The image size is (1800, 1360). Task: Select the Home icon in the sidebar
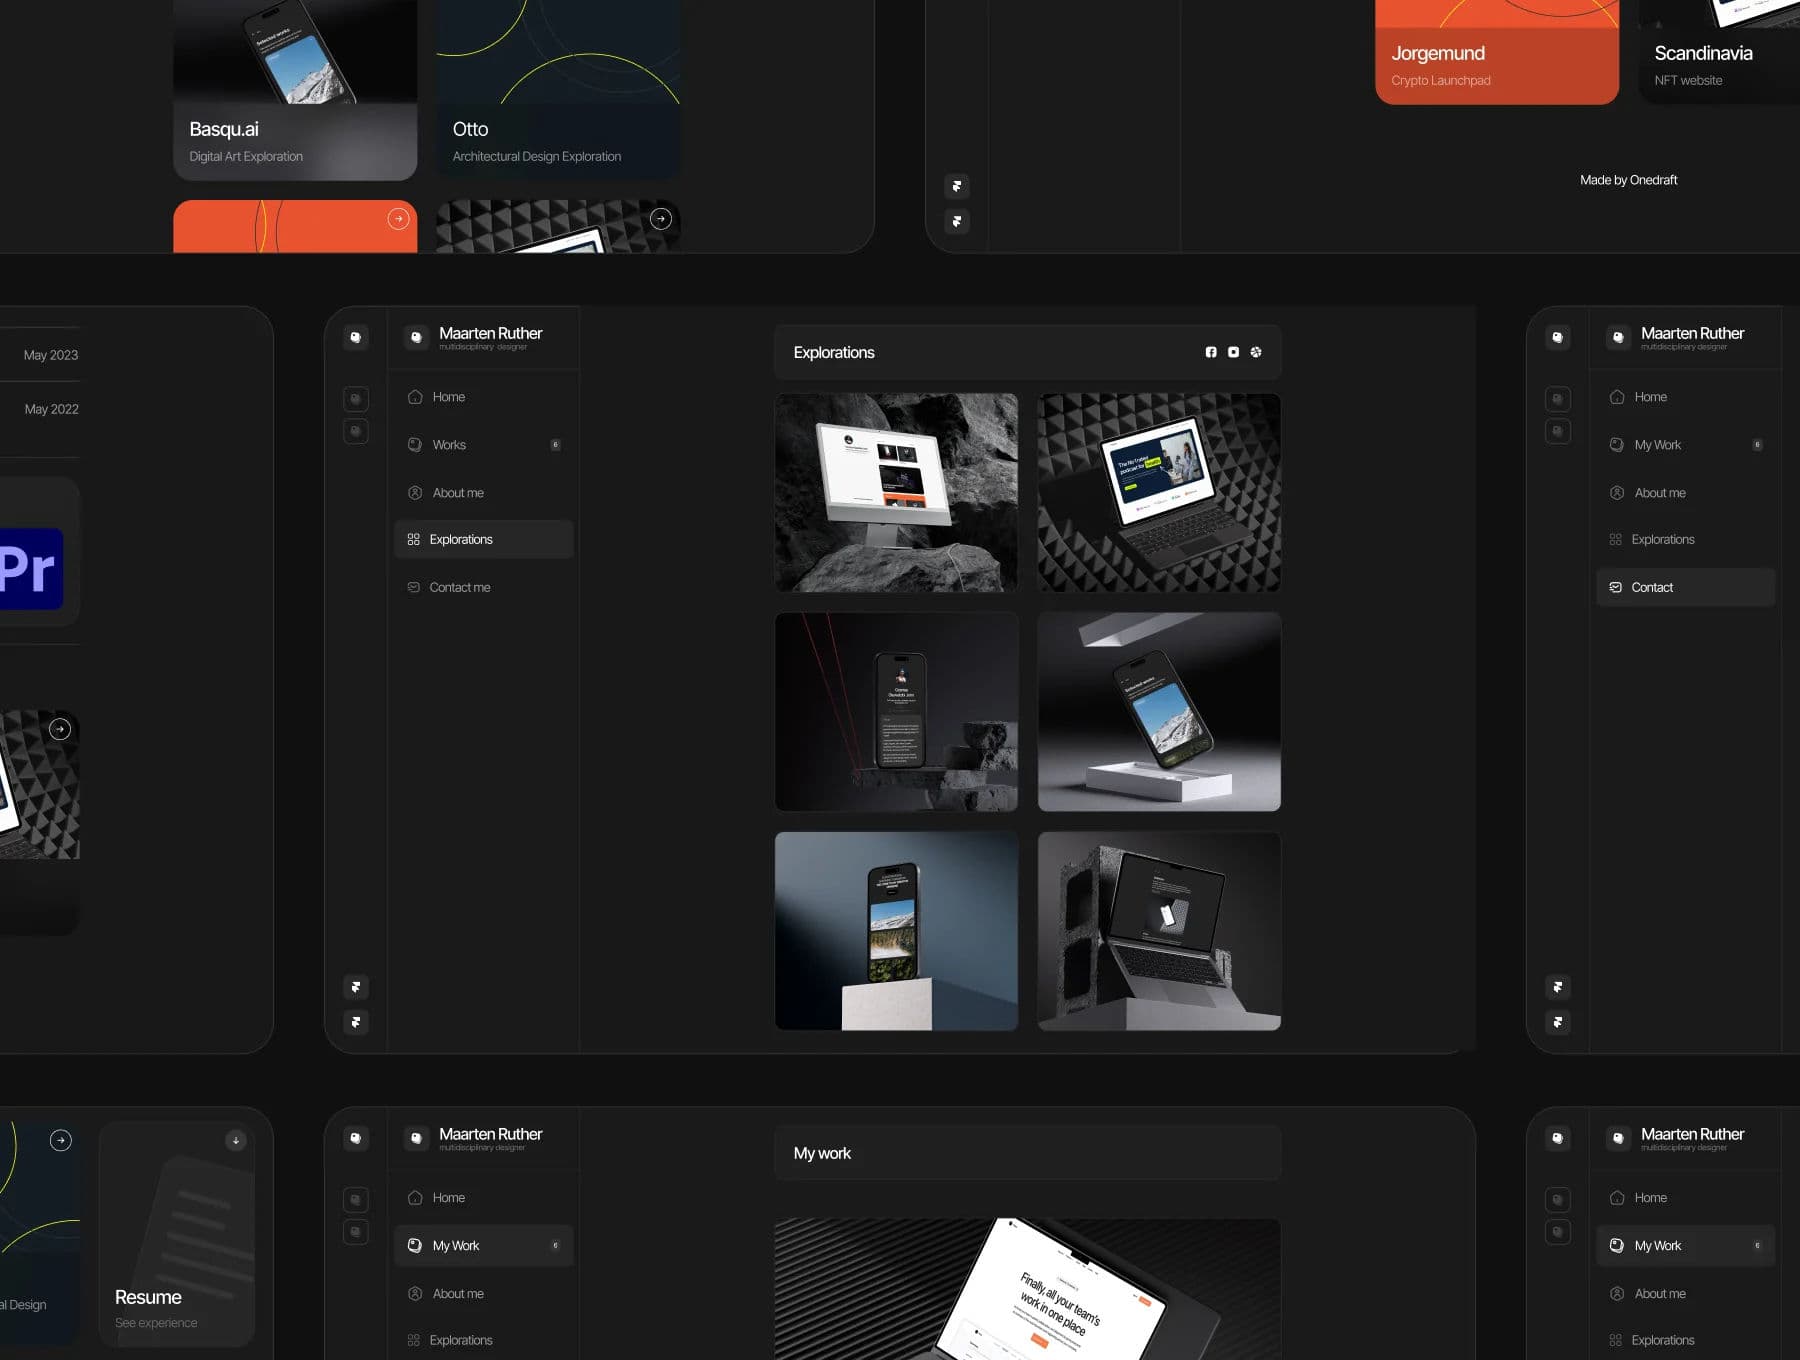point(415,397)
